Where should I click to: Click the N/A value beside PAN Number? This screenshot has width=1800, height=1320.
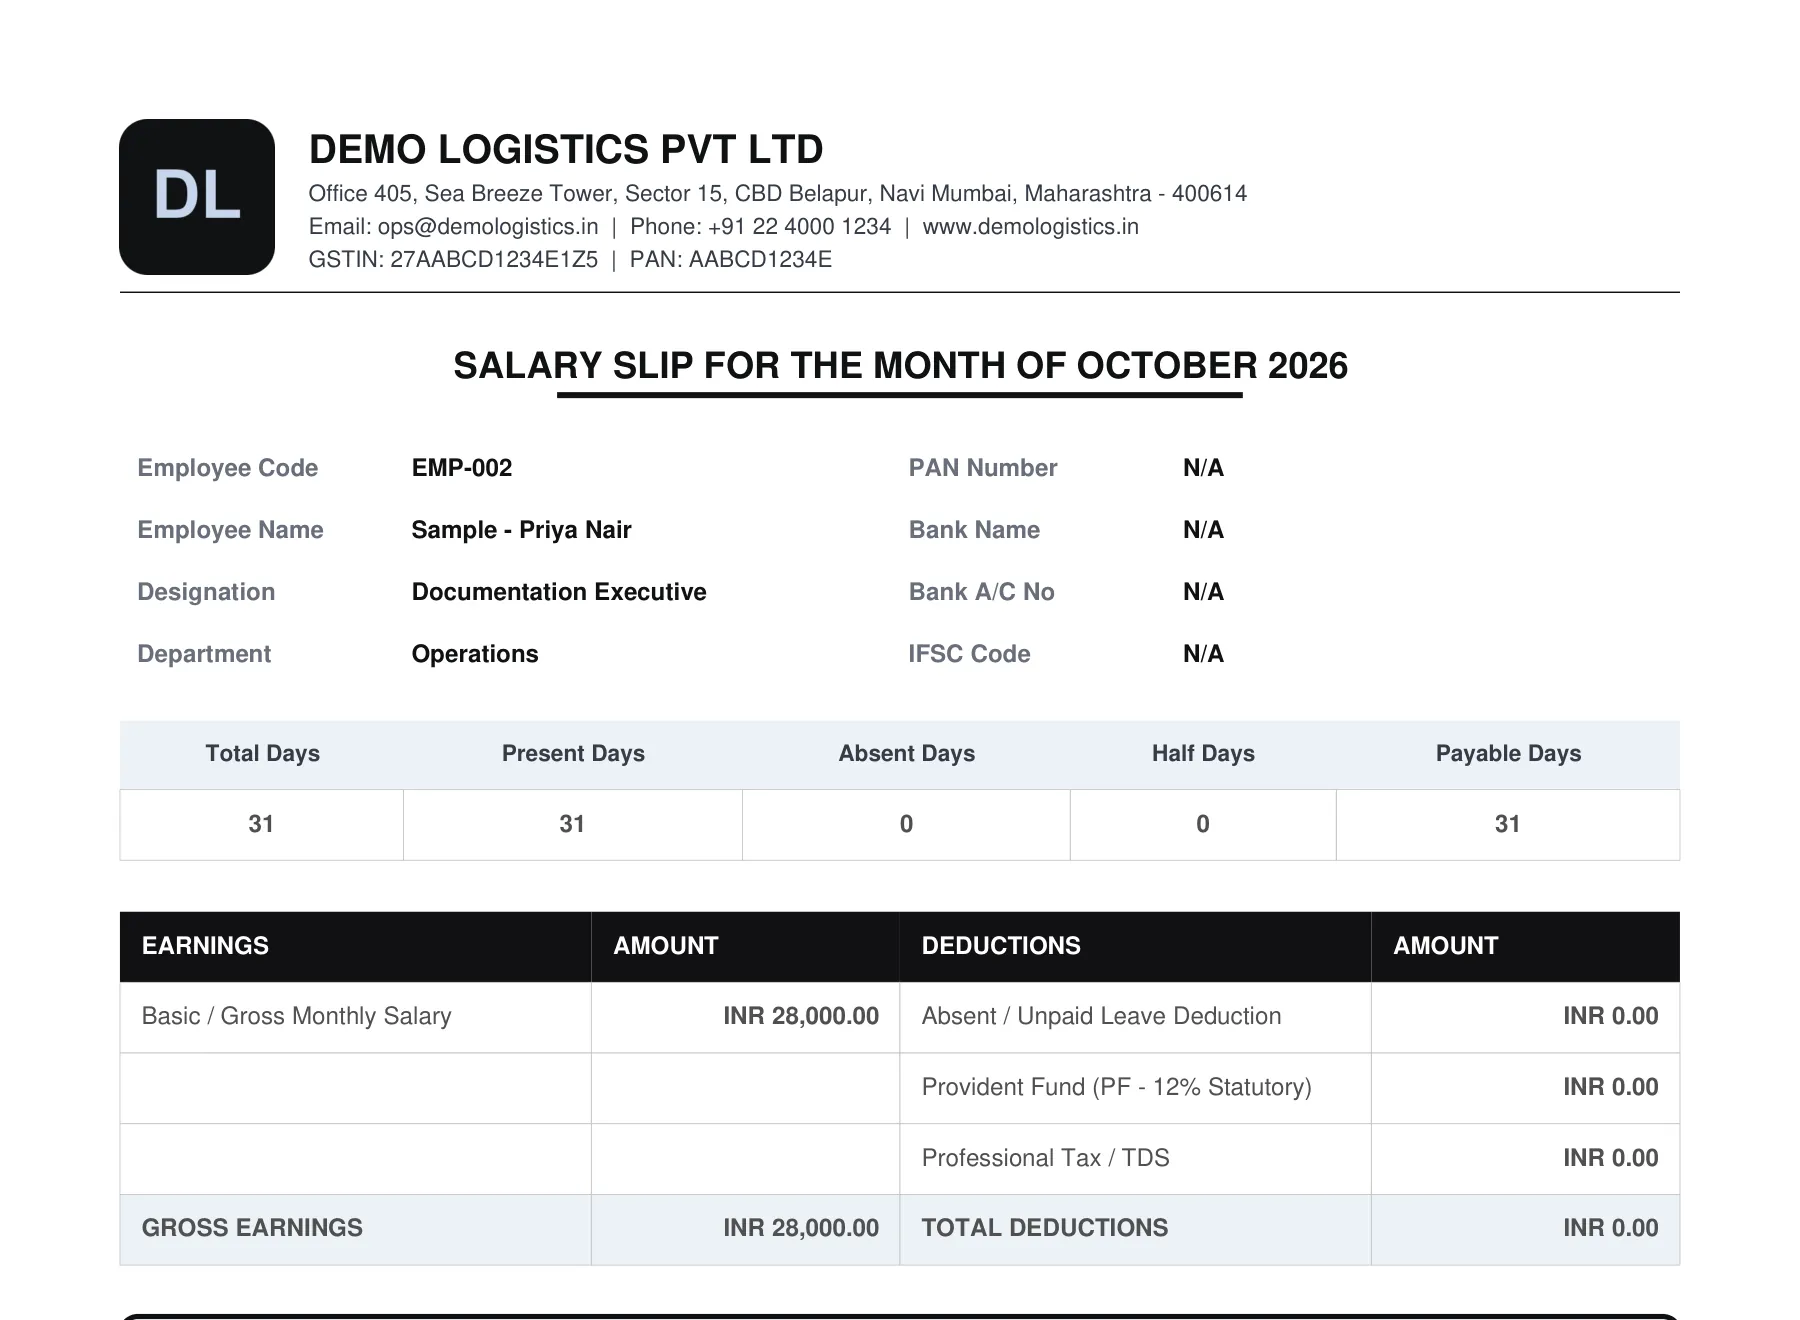pos(1203,468)
